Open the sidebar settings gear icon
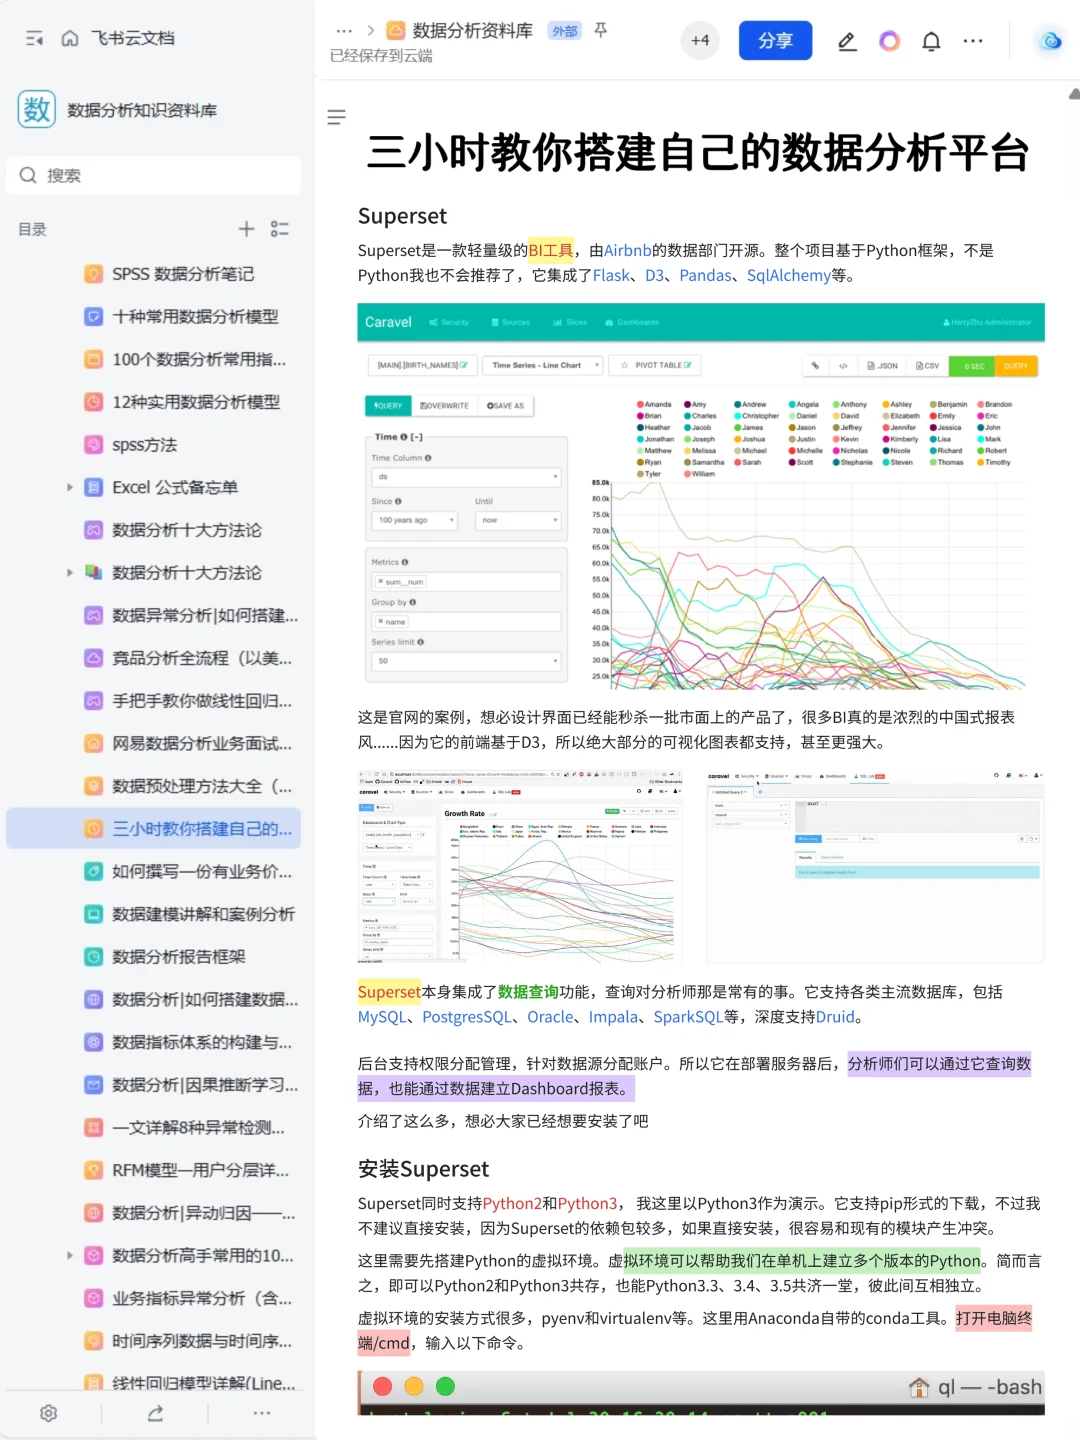 click(x=48, y=1412)
